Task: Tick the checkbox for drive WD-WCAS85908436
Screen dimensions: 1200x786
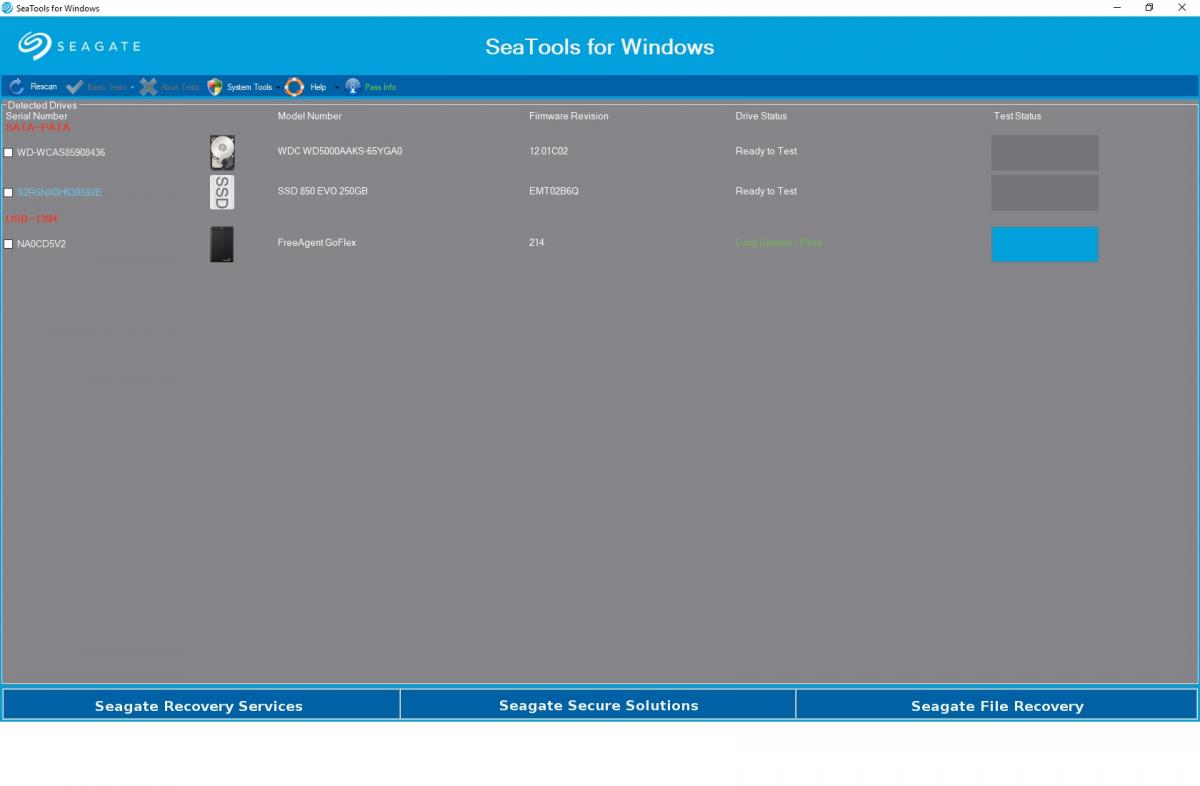Action: 9,153
